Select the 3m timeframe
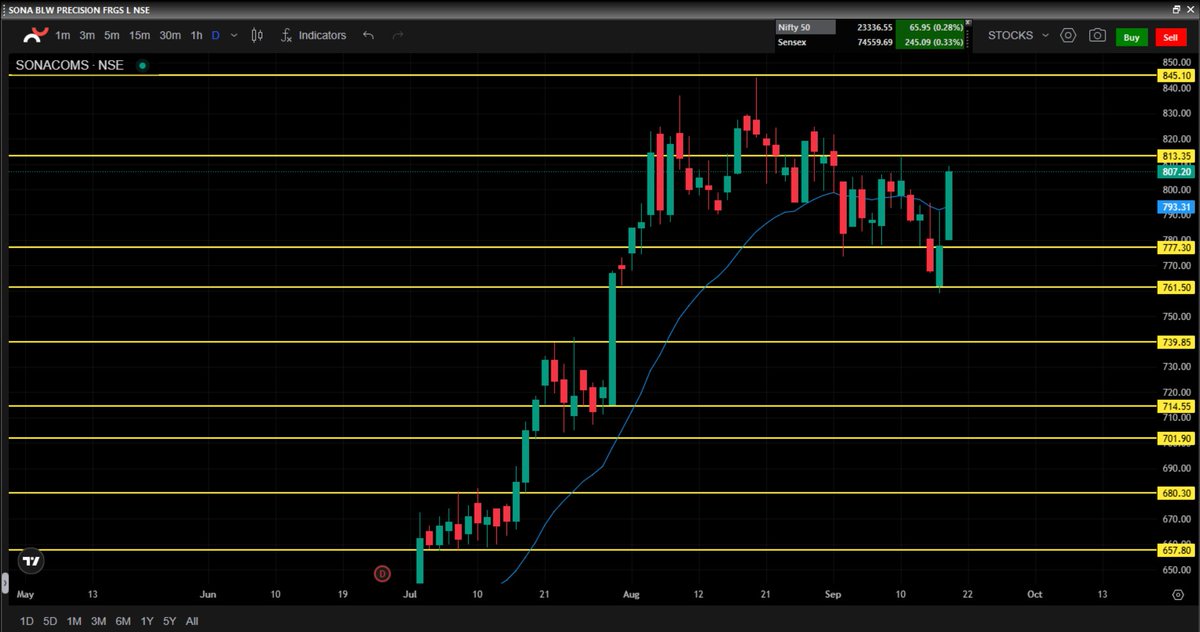Viewport: 1200px width, 632px height. click(87, 35)
